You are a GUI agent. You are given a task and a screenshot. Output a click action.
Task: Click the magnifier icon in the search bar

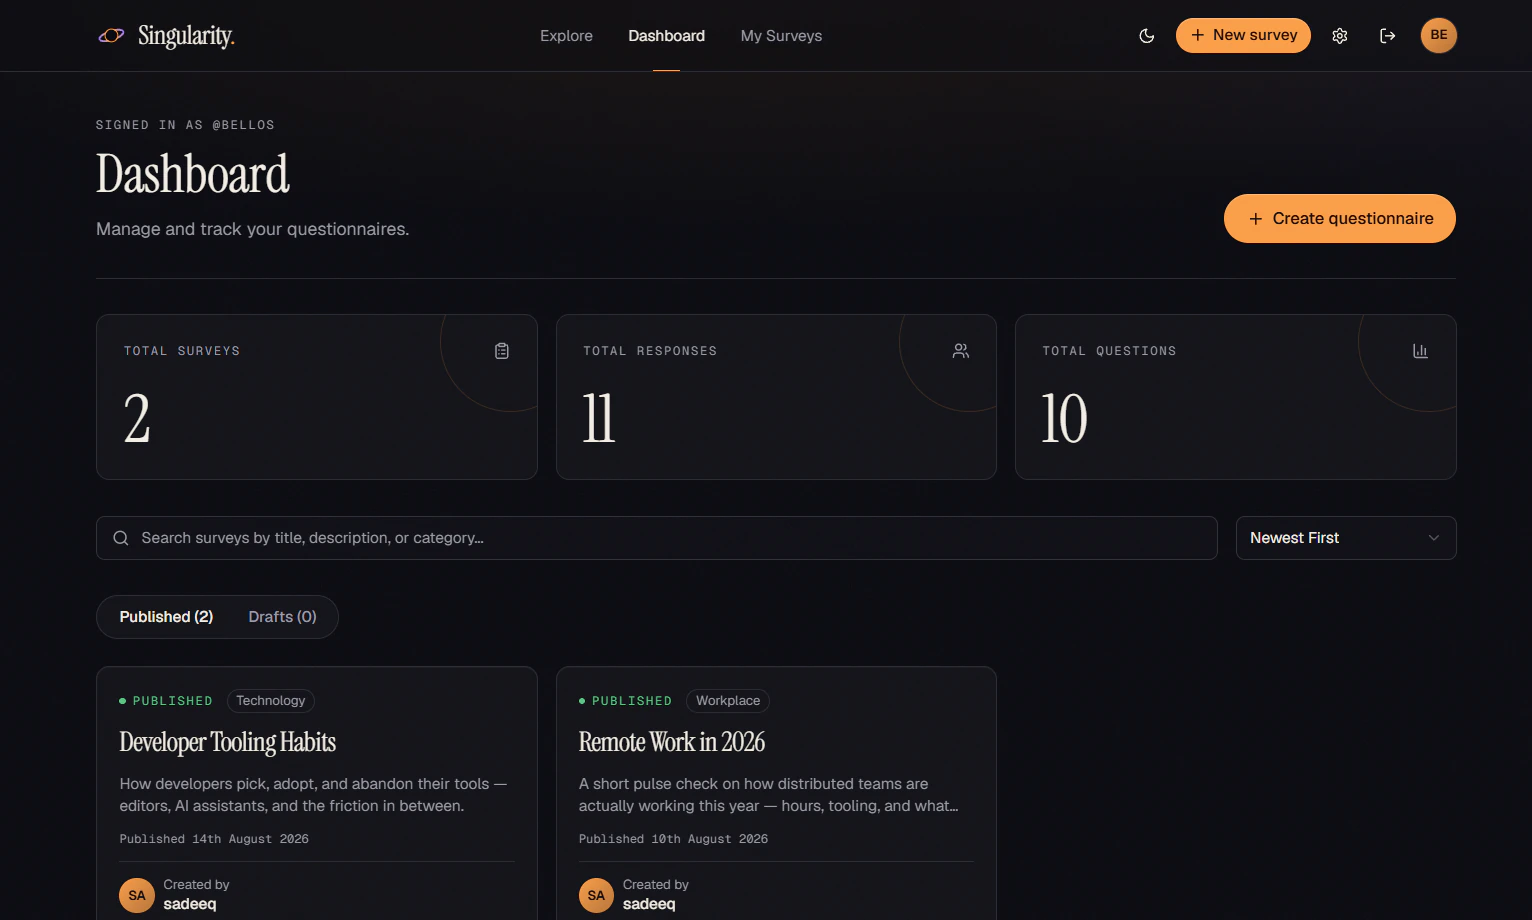pyautogui.click(x=121, y=538)
